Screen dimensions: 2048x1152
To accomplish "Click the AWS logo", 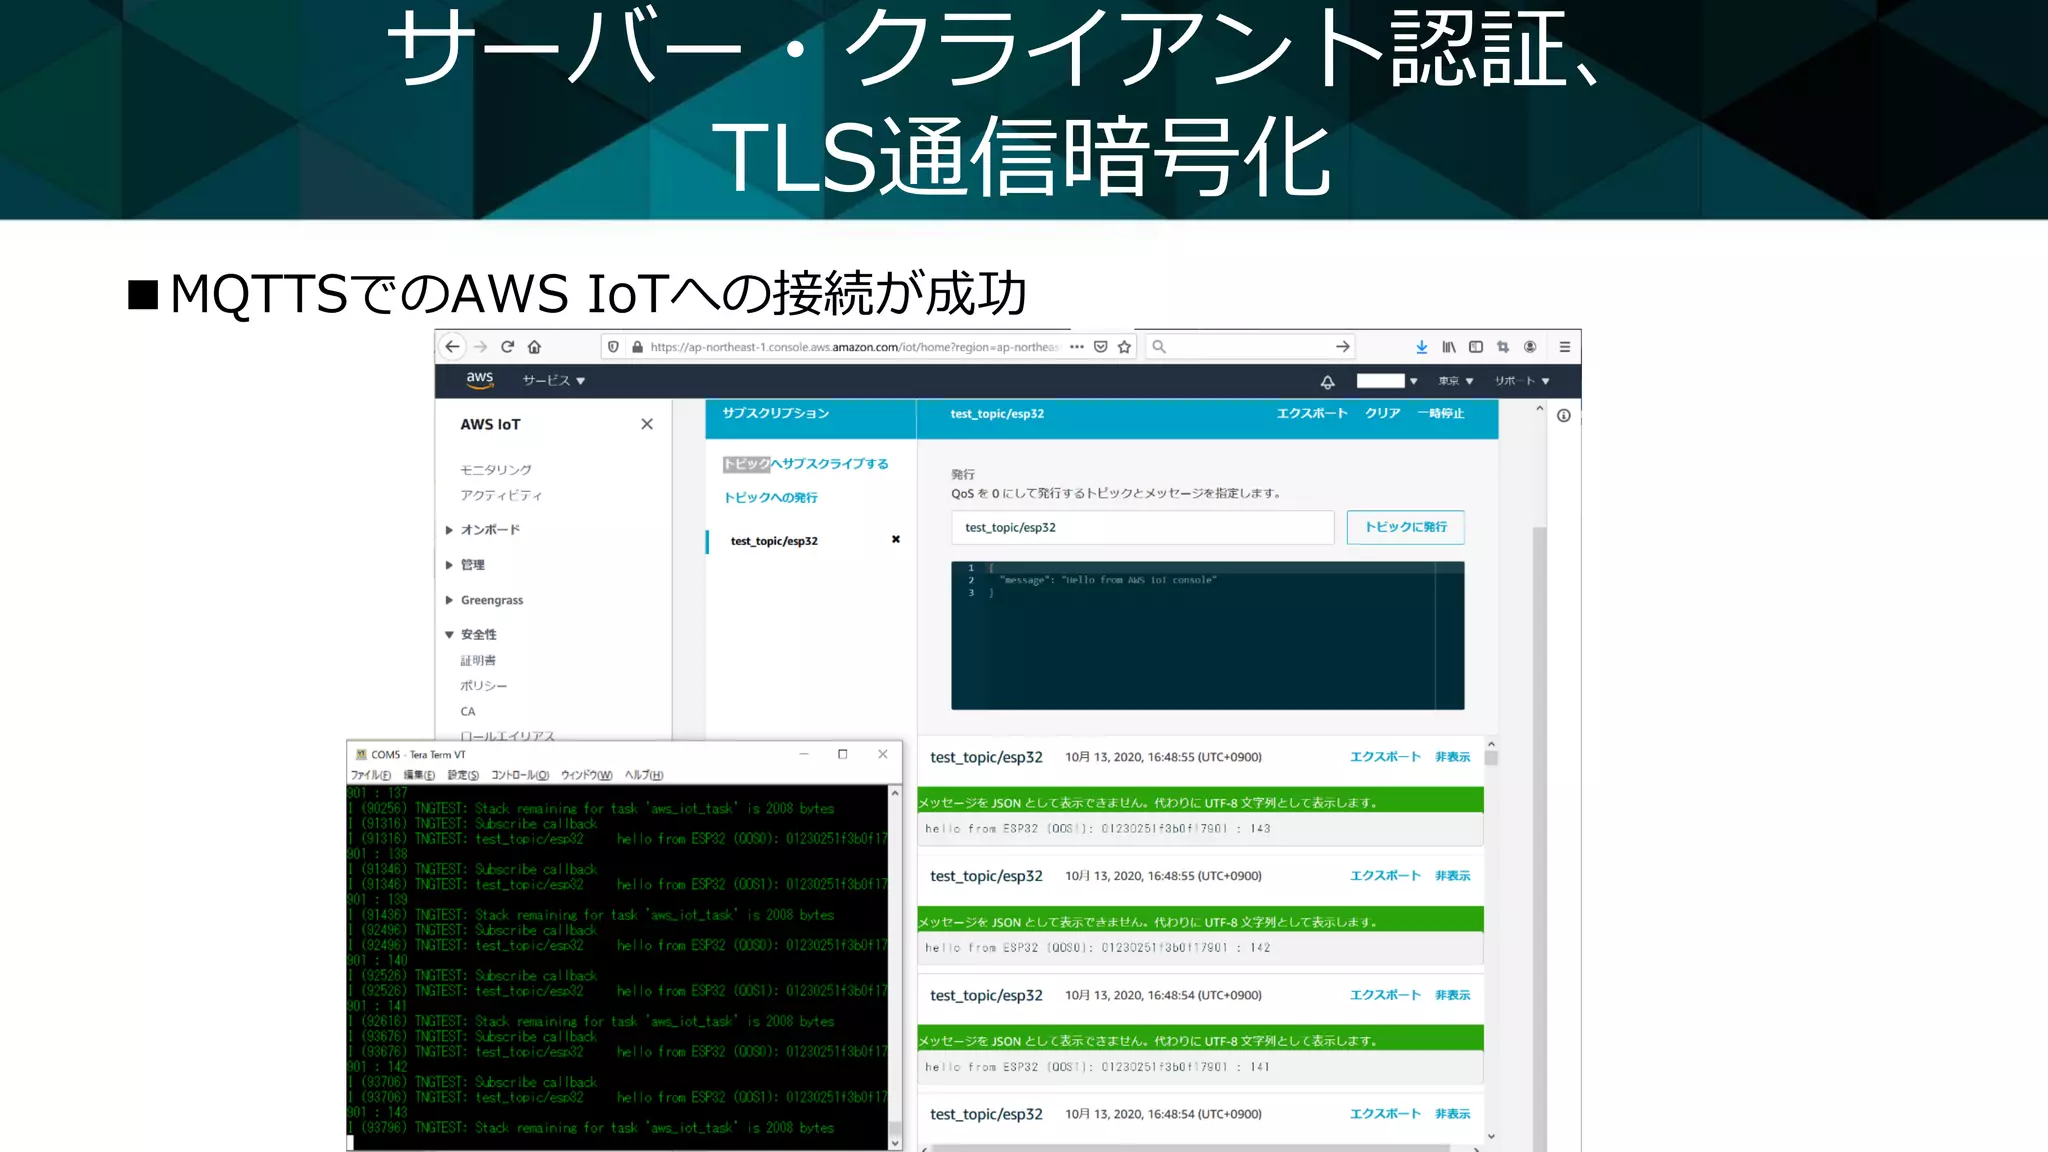I will click(x=480, y=380).
